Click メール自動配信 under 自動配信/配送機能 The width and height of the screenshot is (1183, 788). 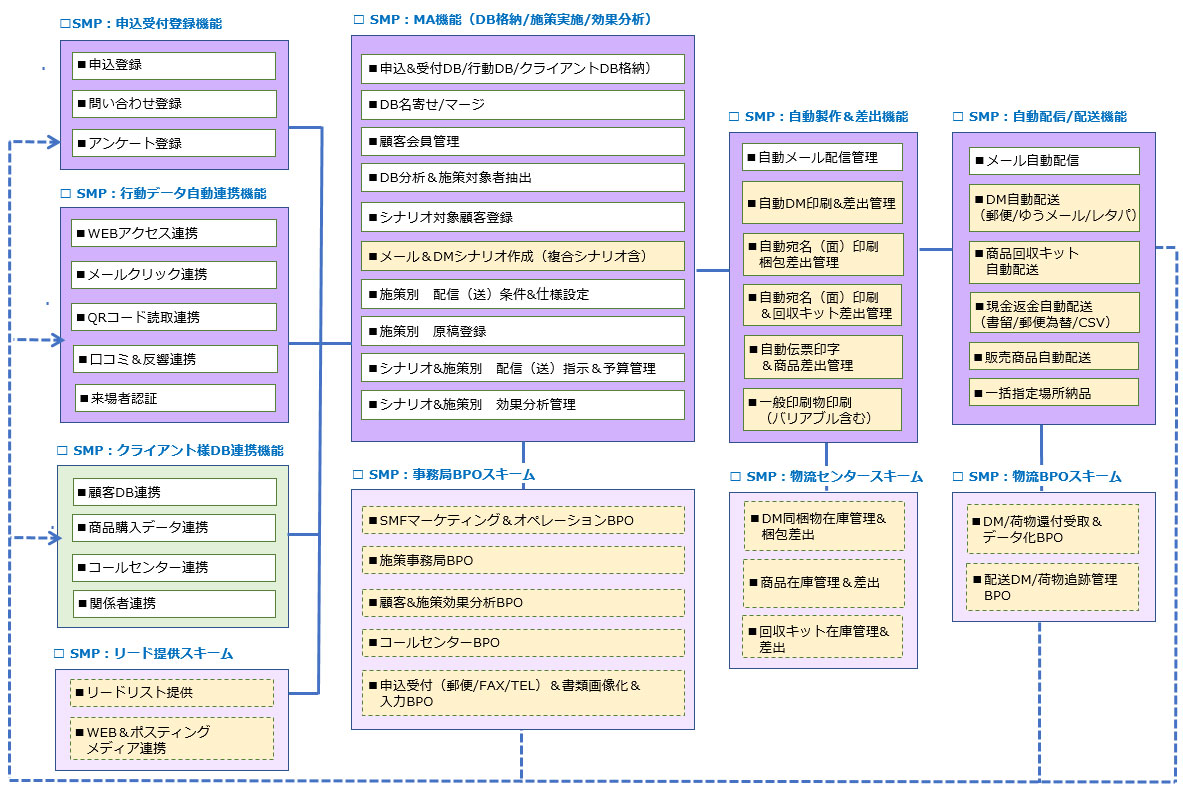point(1052,160)
